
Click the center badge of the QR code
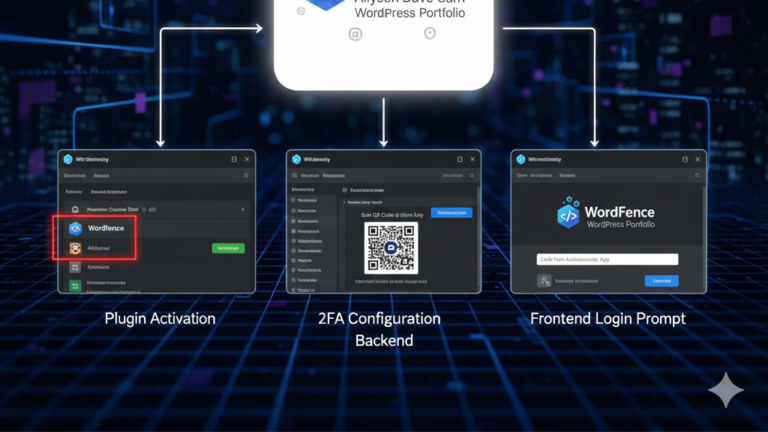coord(391,247)
